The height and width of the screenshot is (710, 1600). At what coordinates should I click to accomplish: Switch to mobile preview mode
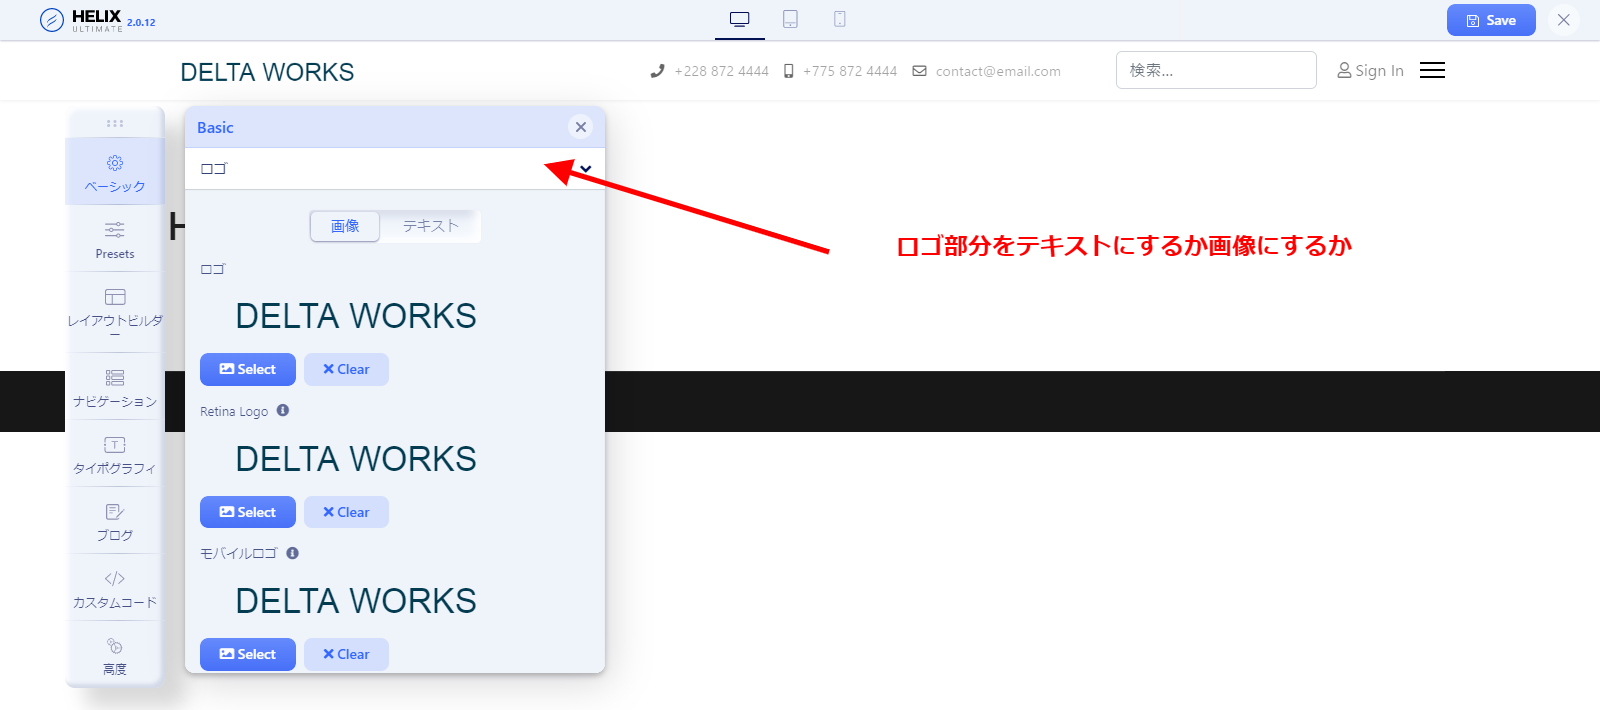click(x=840, y=19)
